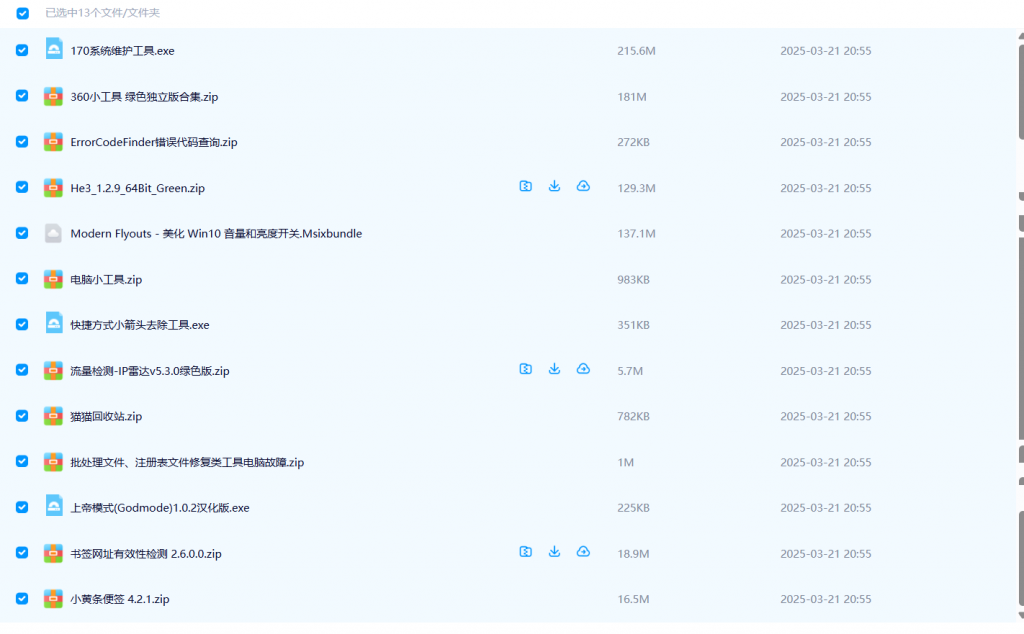The width and height of the screenshot is (1024, 634).
Task: Open 上帝模式(Godmode)1.0.2汉化版.exe
Action: [x=160, y=507]
